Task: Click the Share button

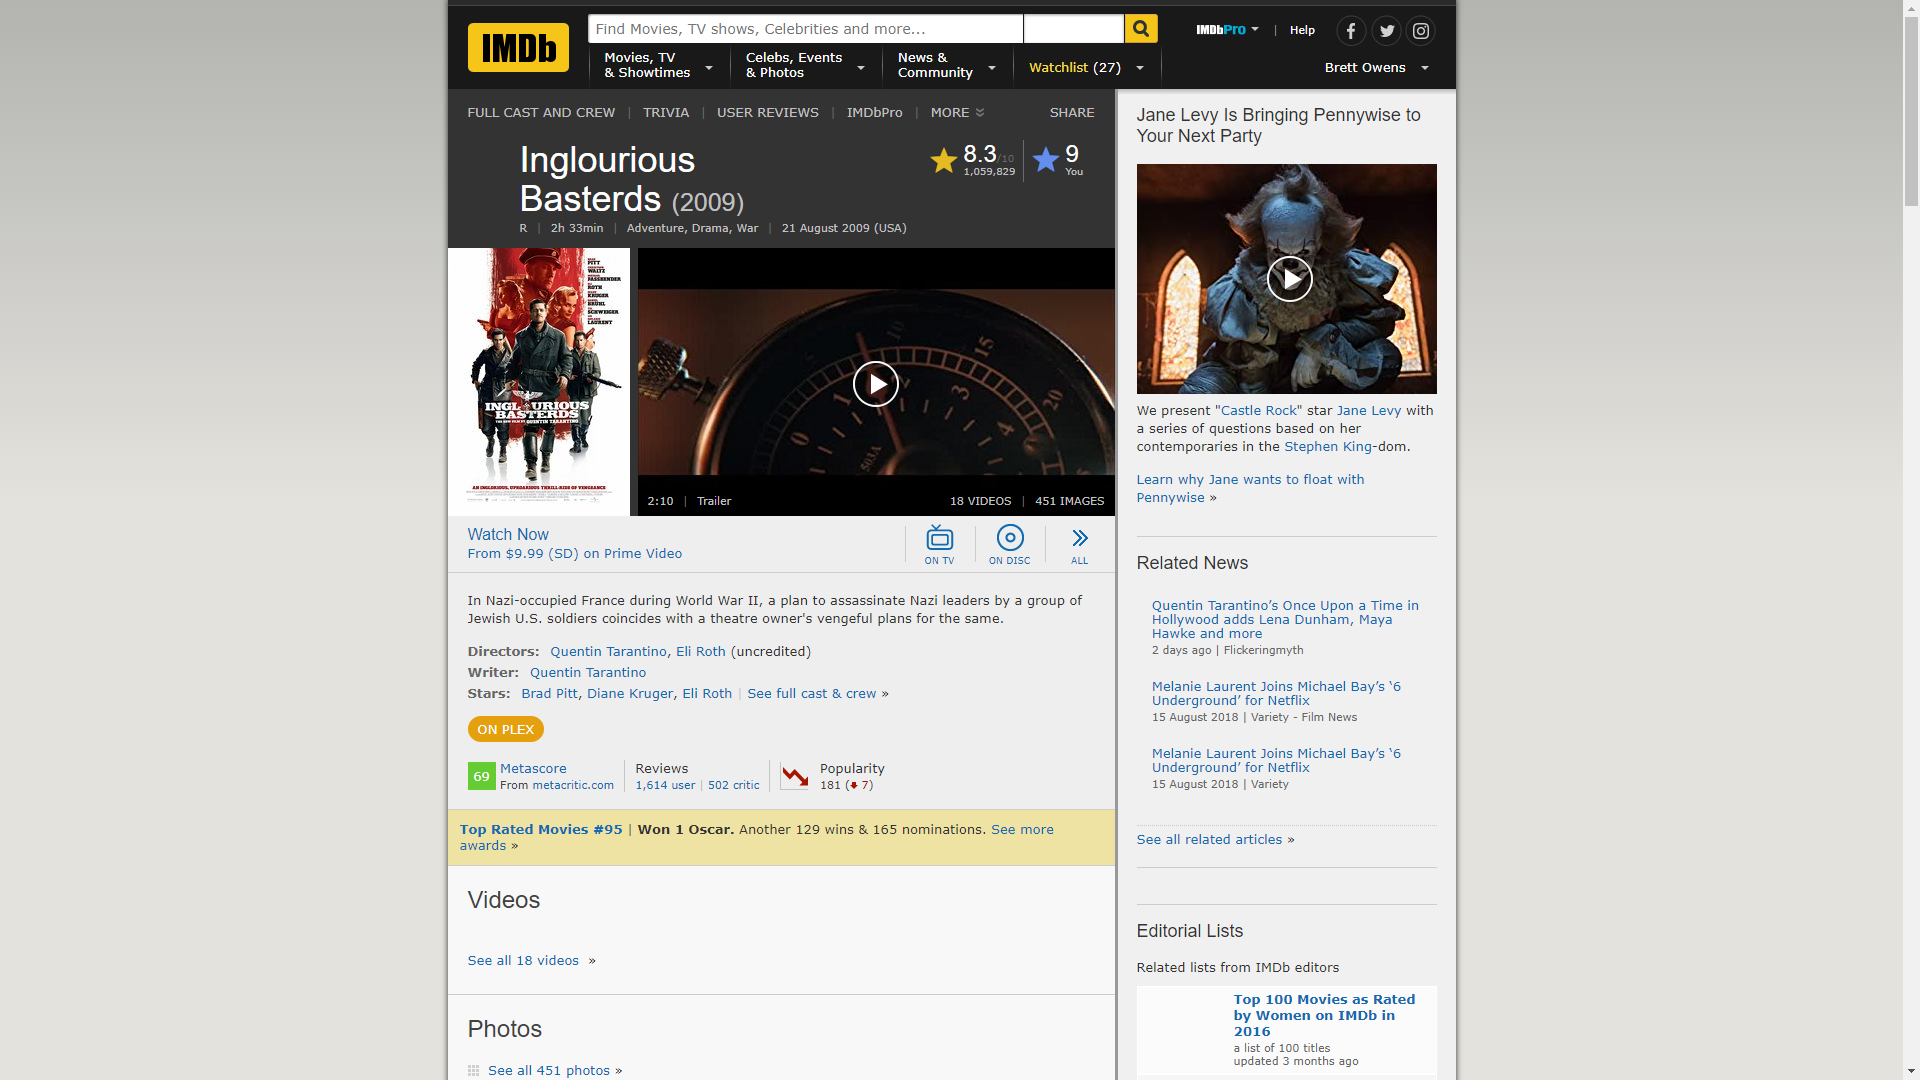Action: (x=1072, y=113)
